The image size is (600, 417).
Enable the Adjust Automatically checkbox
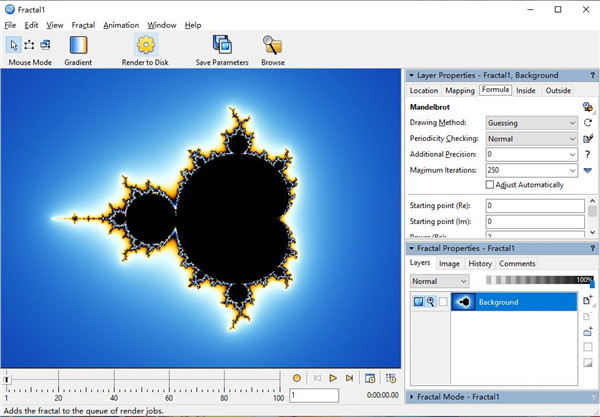489,185
